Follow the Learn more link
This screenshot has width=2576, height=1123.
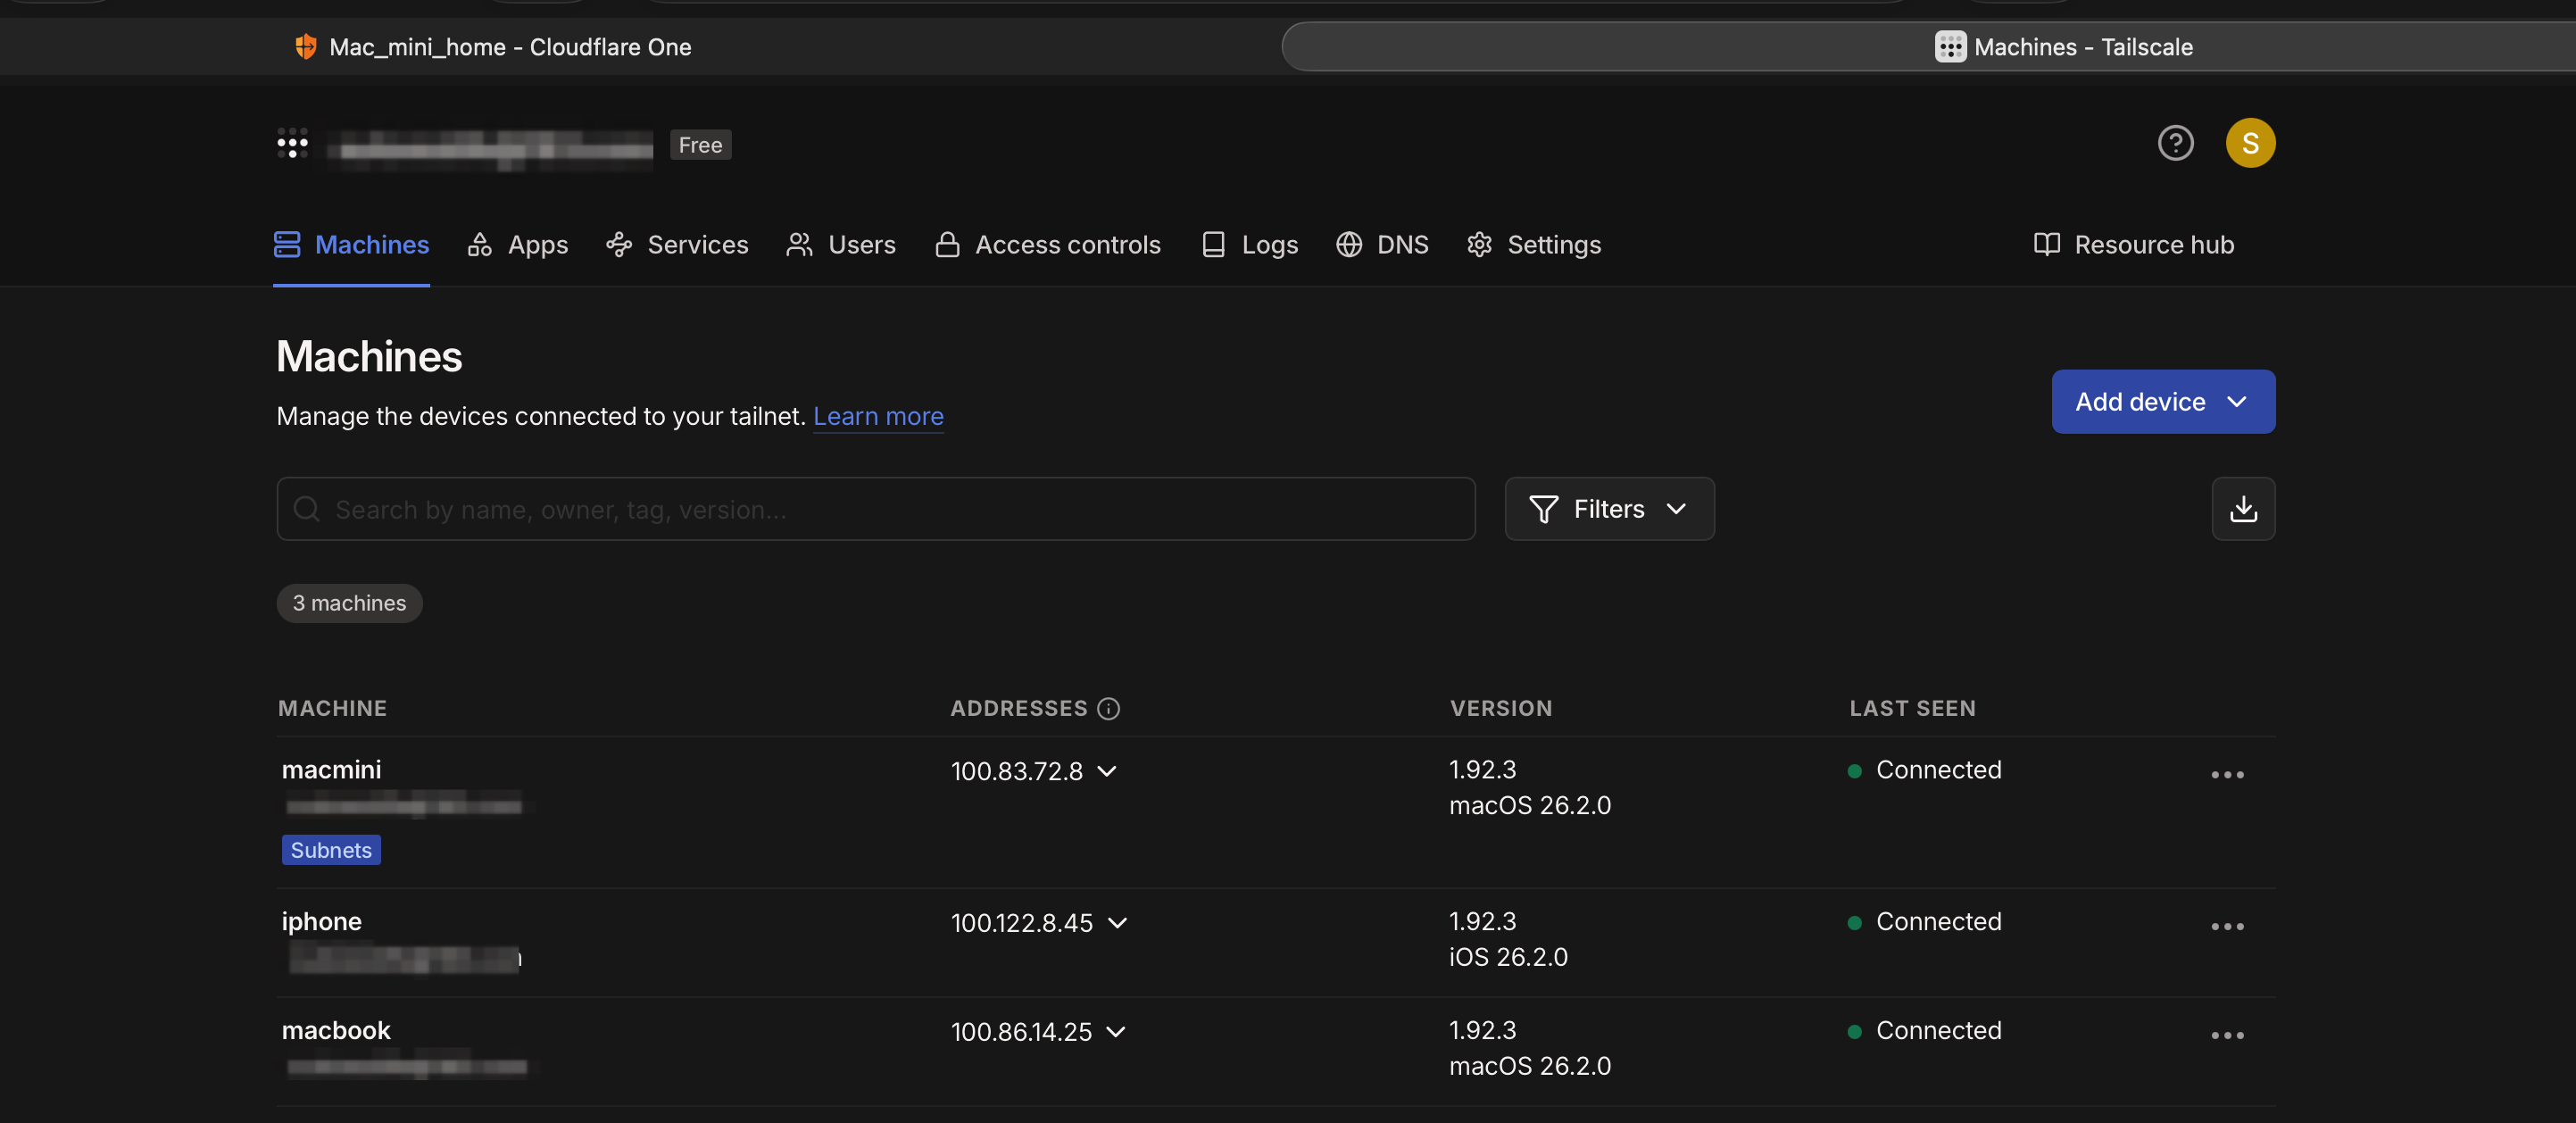[x=877, y=416]
